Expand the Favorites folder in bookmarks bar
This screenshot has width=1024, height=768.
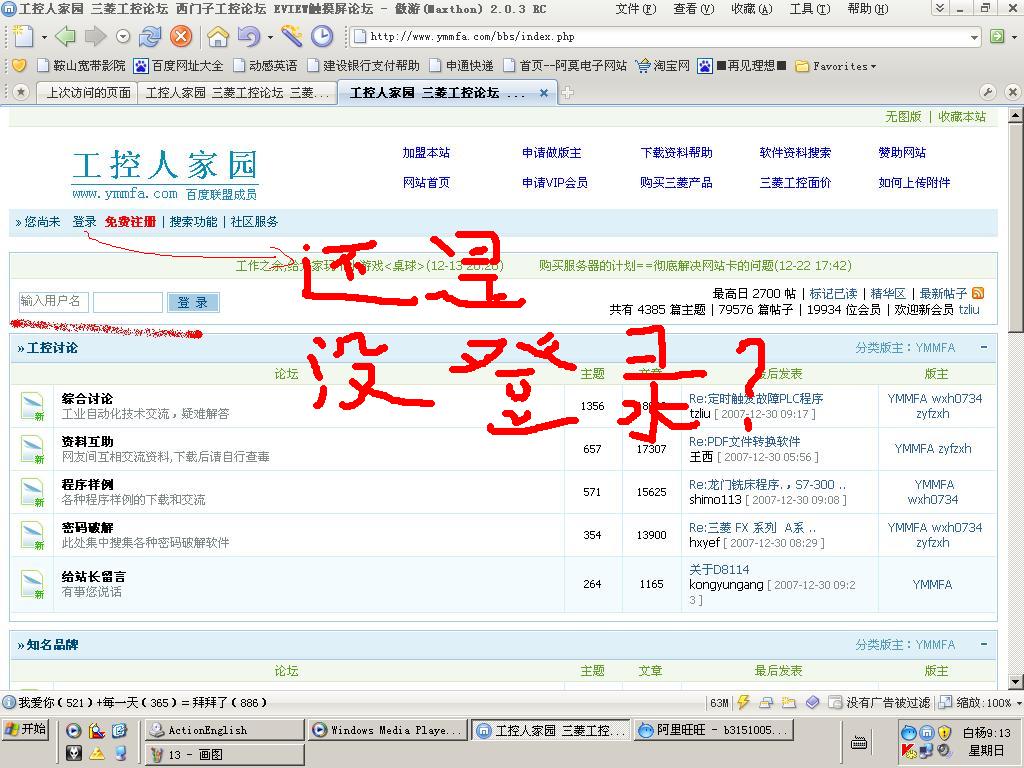(836, 66)
